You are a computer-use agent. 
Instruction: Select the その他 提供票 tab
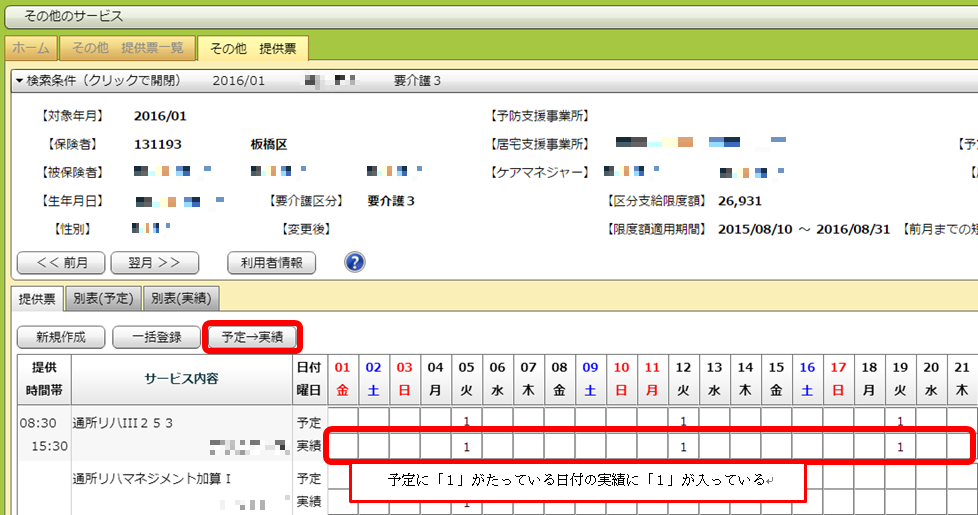click(253, 48)
